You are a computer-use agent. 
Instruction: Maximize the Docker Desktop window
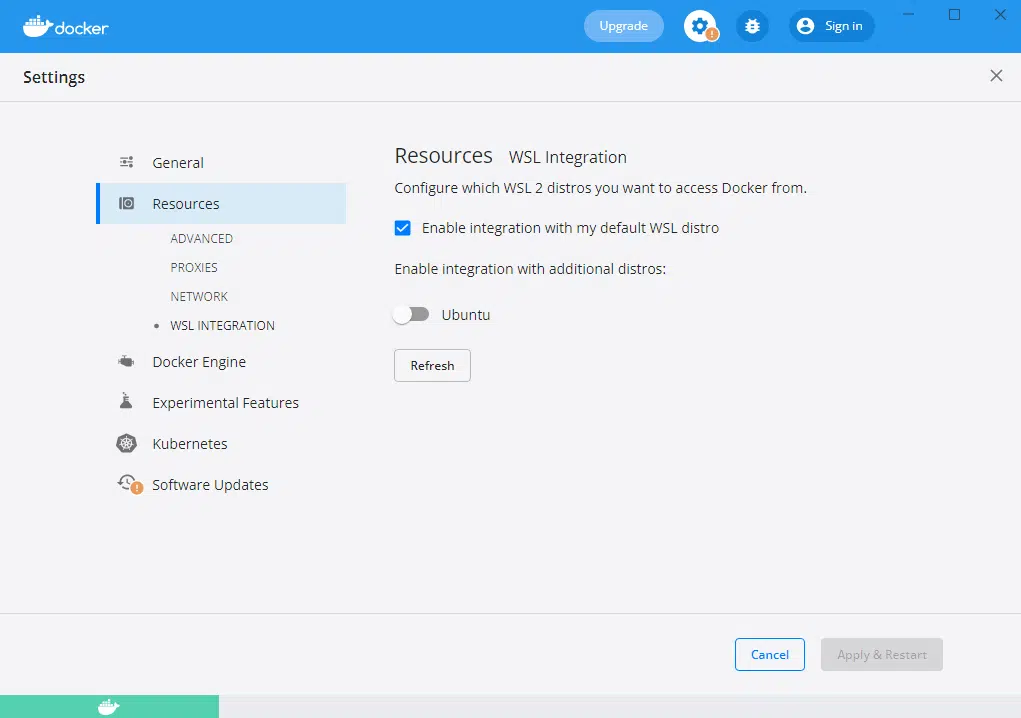(x=955, y=14)
